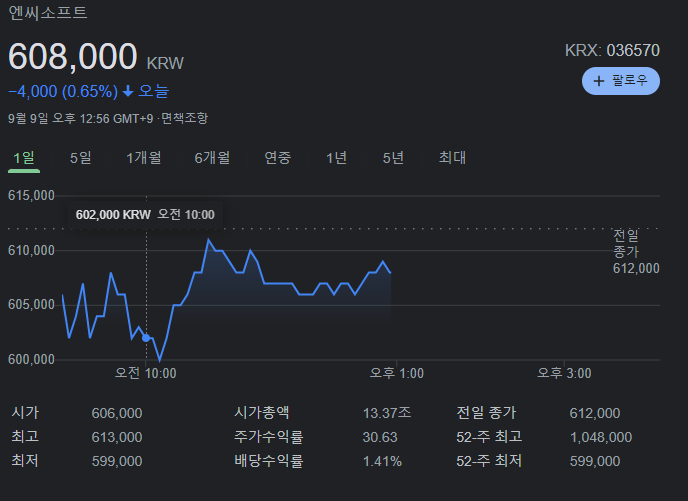Click the 오후 1:00 axis label
Screen dimensions: 688x501
397,373
